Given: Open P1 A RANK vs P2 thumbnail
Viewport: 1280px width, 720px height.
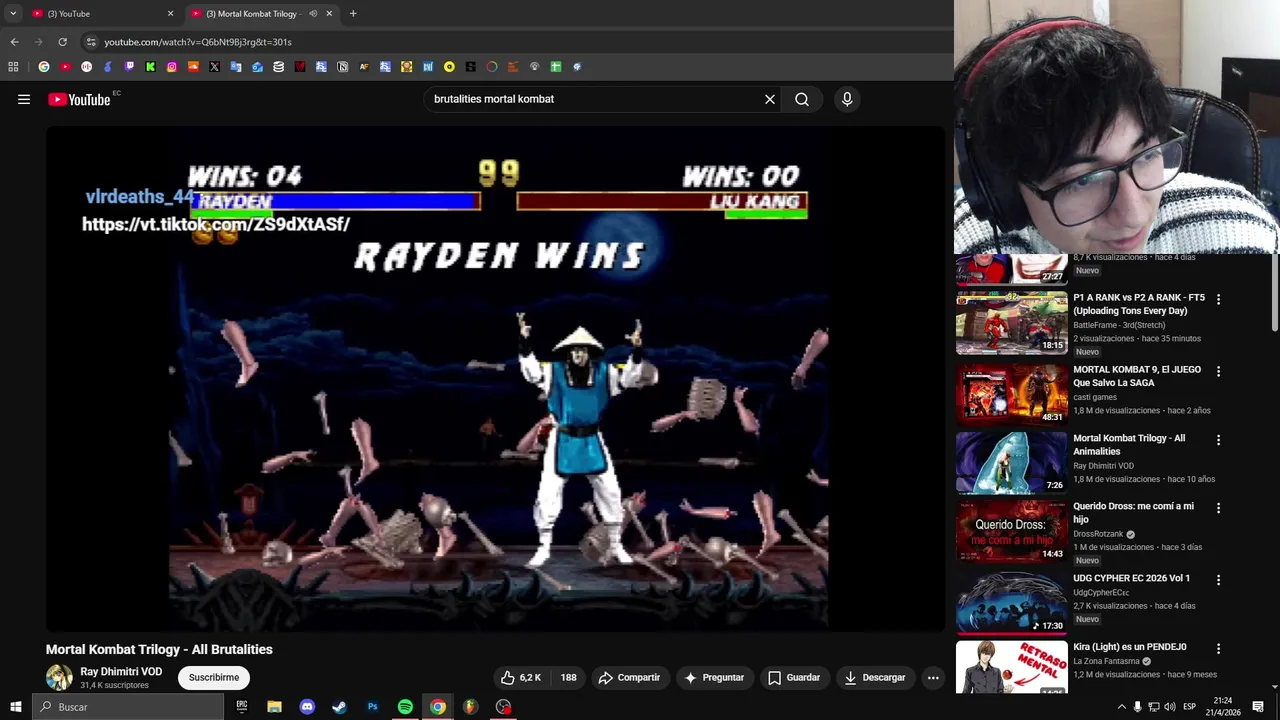Looking at the screenshot, I should pyautogui.click(x=1011, y=323).
